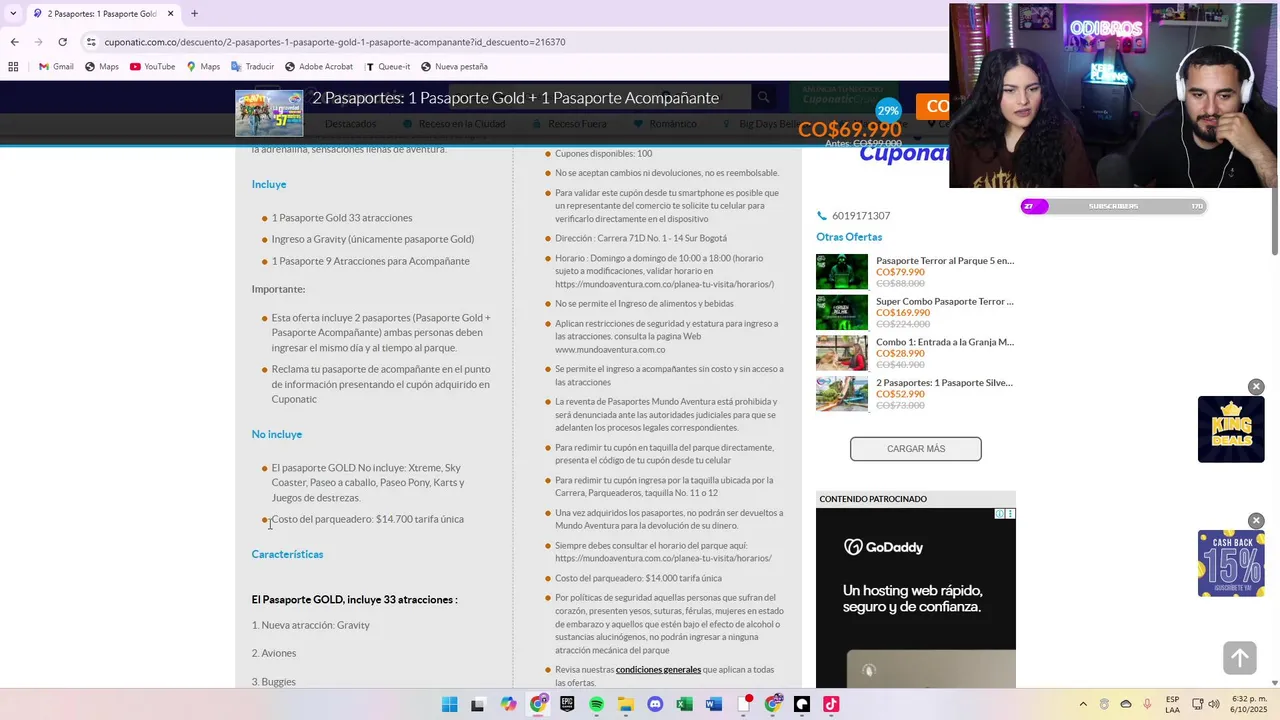Show hidden system tray icons chevron
1280x720 pixels.
tap(1083, 704)
